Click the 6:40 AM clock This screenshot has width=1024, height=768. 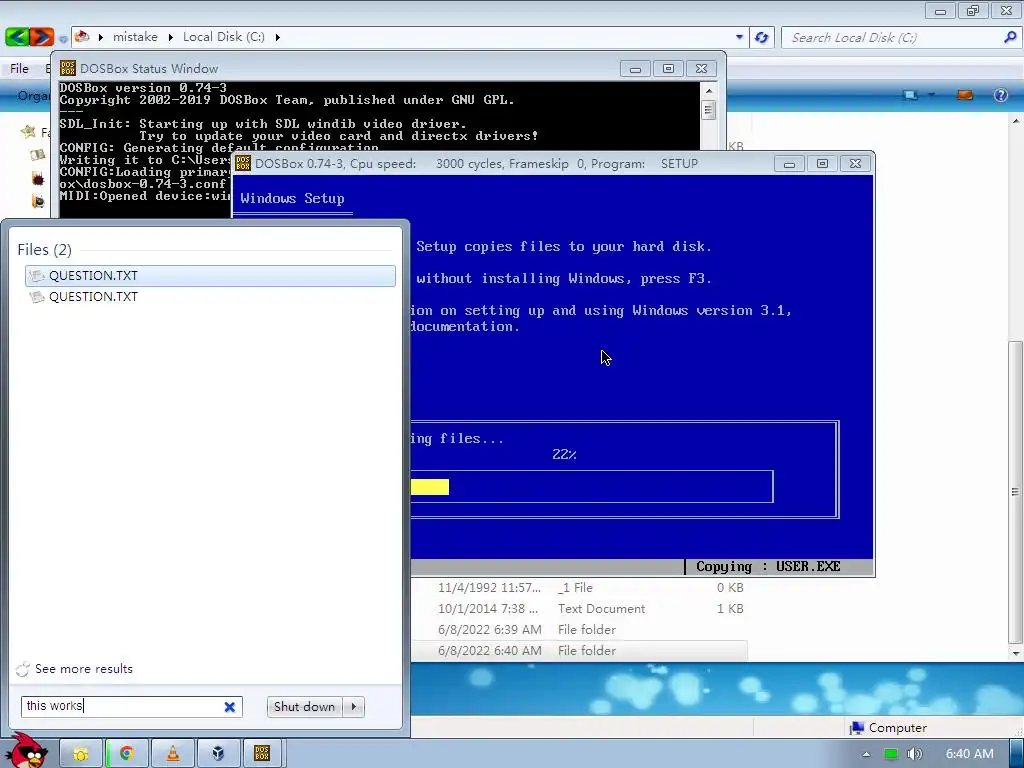970,754
